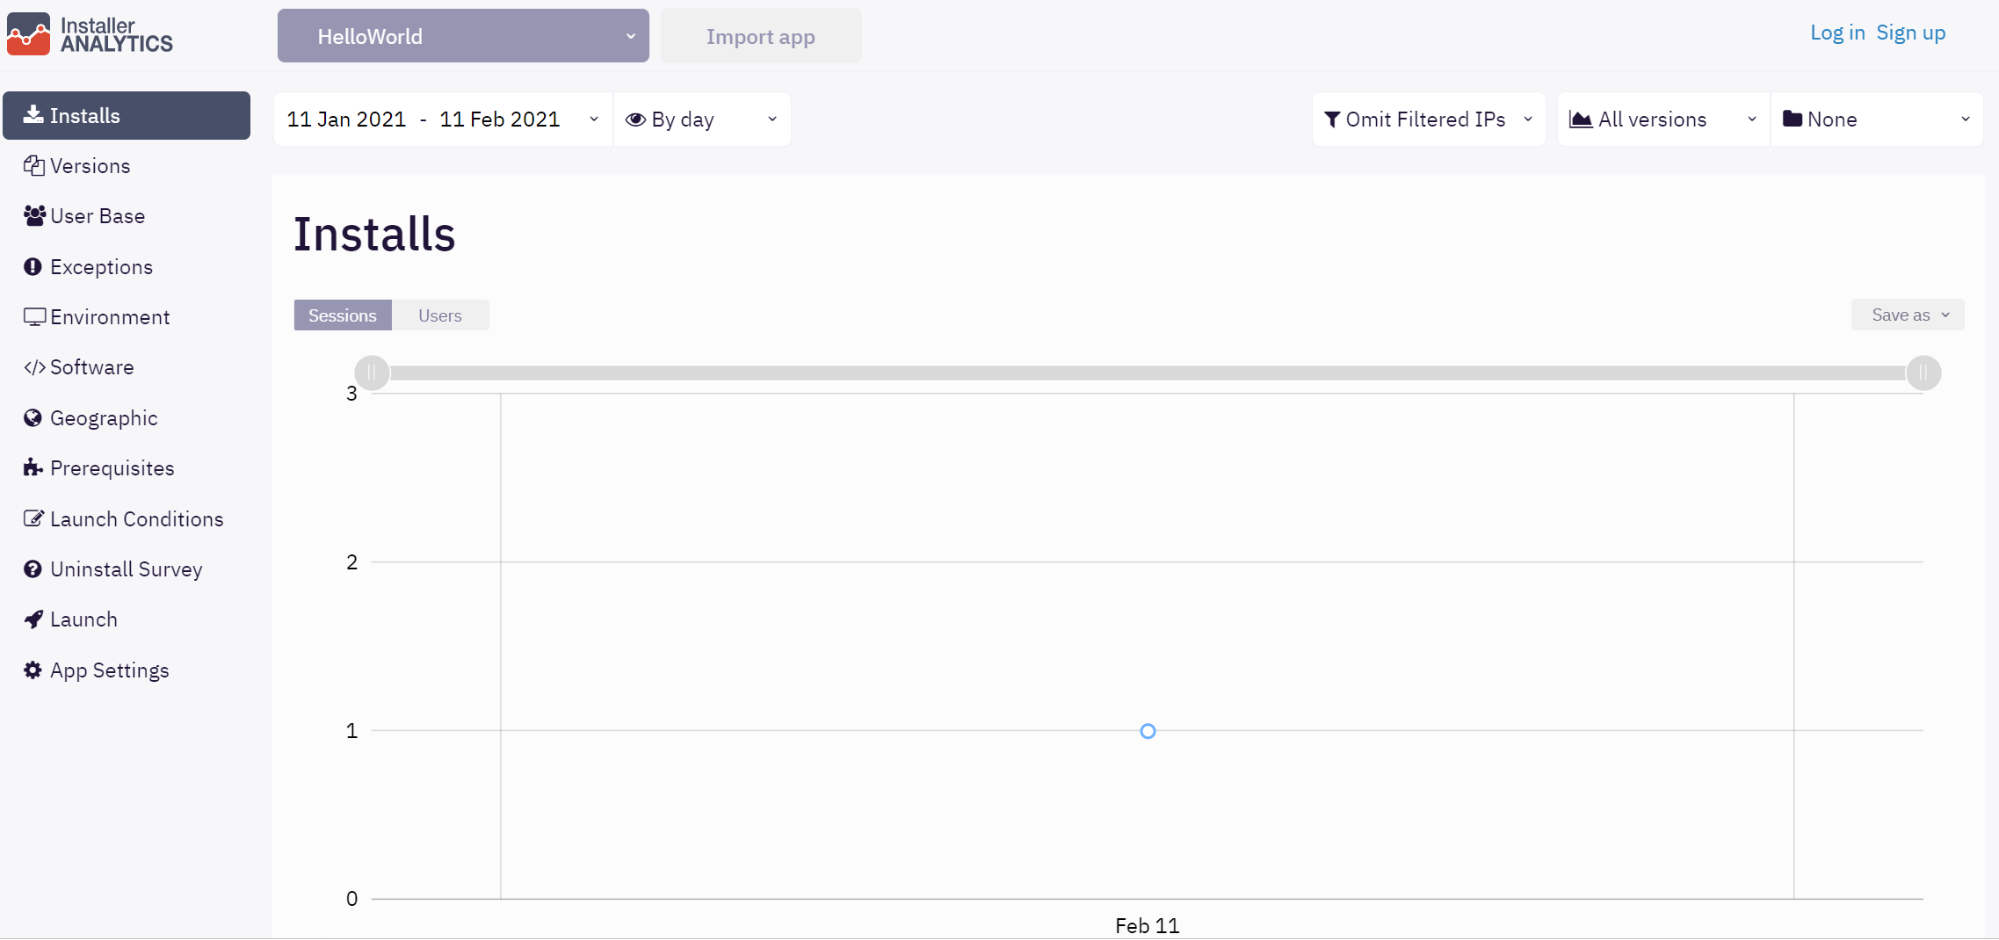The image size is (1999, 940).
Task: Click the User Base people icon
Action: click(34, 216)
